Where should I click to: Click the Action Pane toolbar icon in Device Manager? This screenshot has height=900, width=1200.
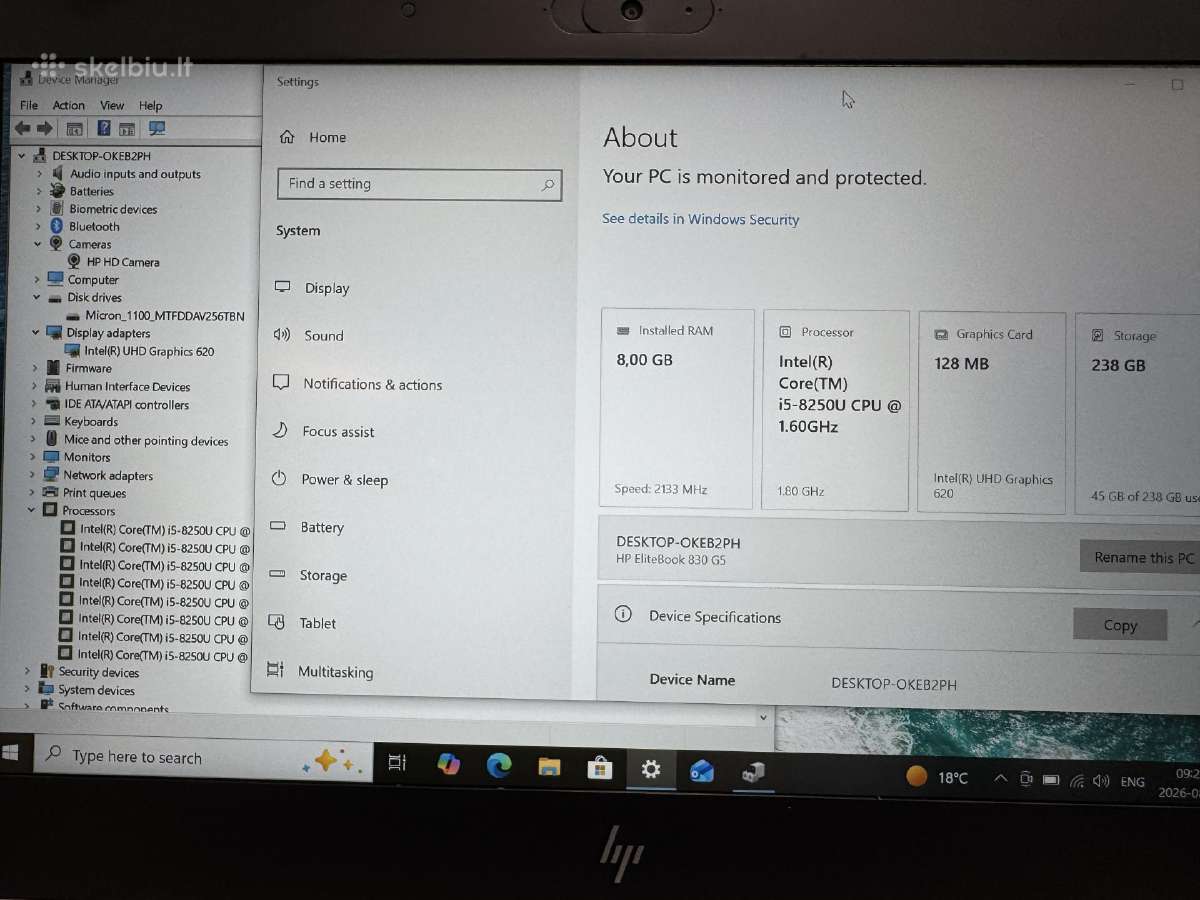click(127, 128)
